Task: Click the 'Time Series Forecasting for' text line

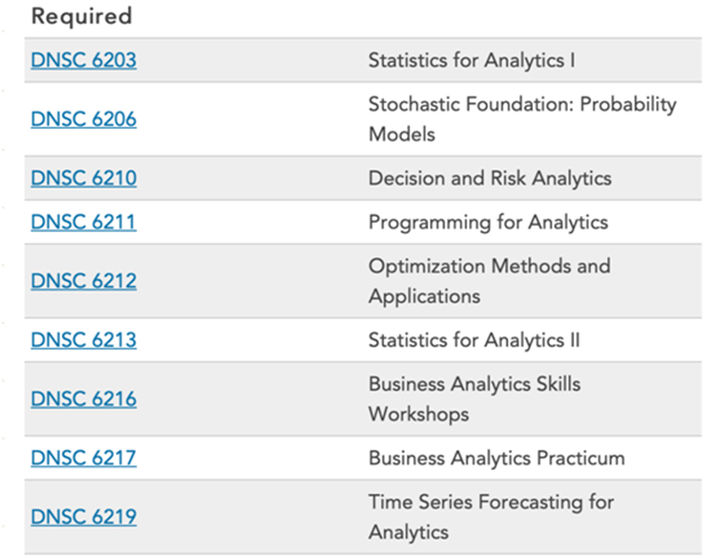Action: tap(491, 502)
